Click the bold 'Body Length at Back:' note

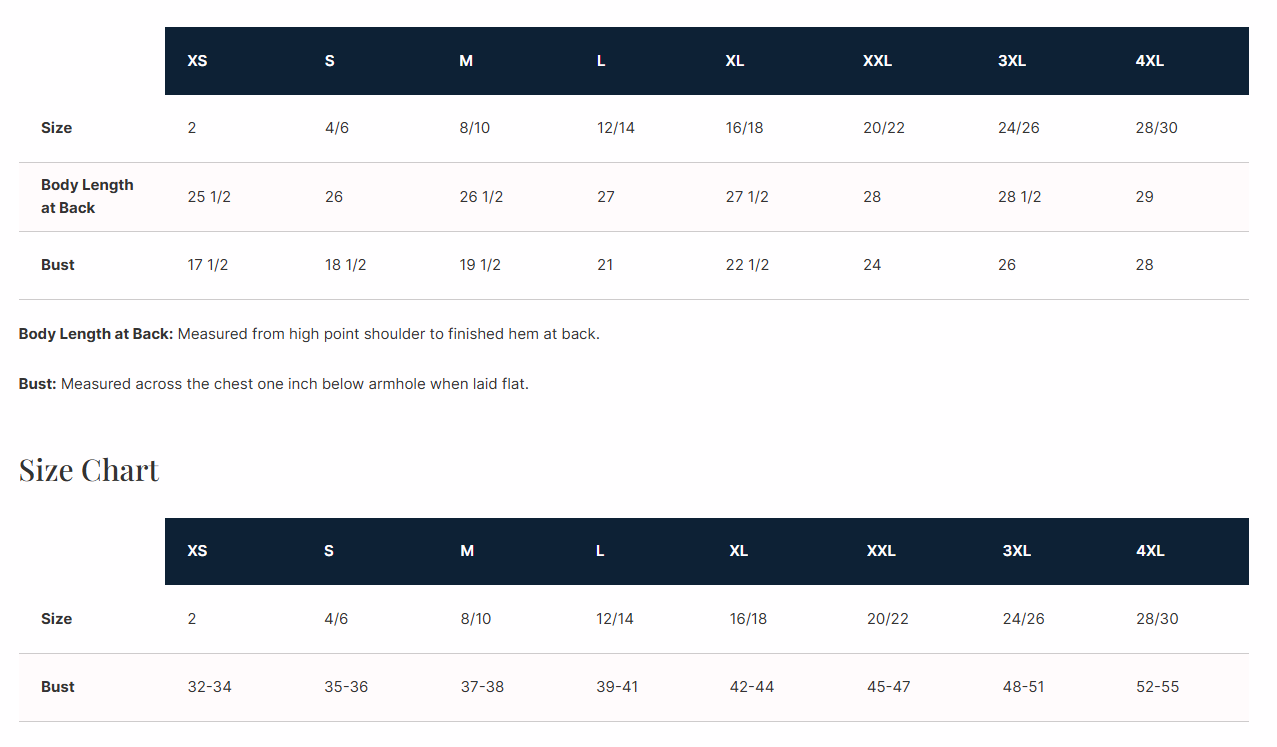click(96, 334)
